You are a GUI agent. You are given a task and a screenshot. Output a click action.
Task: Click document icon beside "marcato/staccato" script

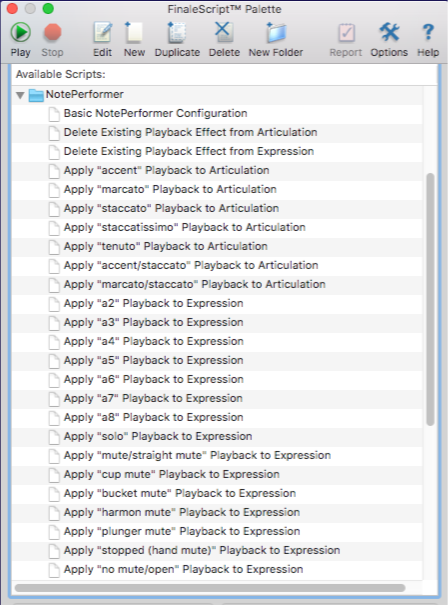tap(54, 285)
